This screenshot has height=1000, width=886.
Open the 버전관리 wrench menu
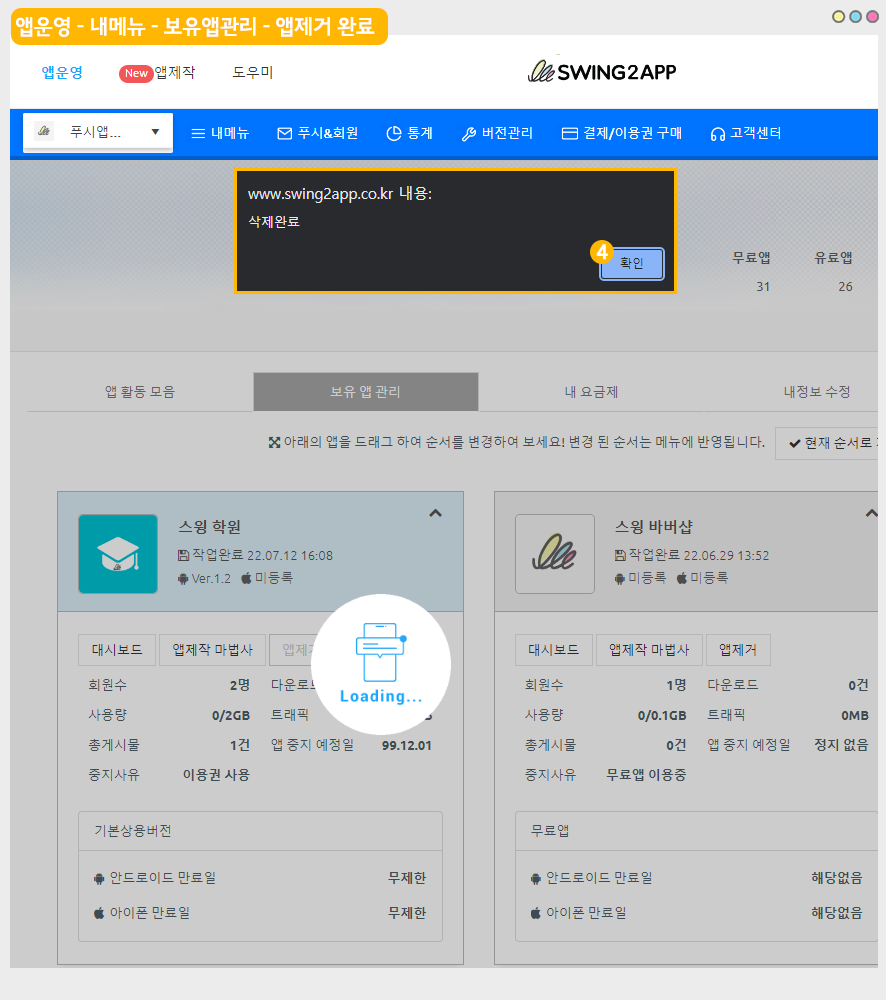497,133
